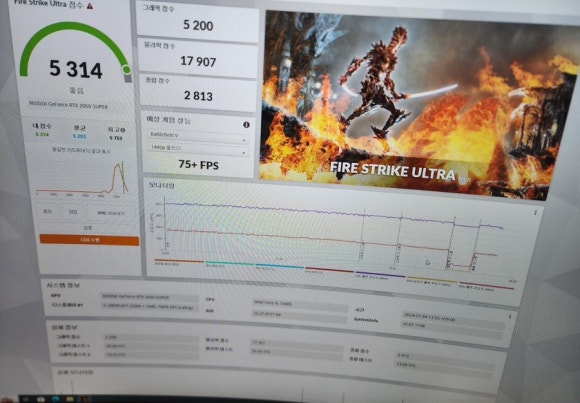Click the warning triangle next to Fire Strike Ultra score
Image resolution: width=580 pixels, height=403 pixels.
click(90, 6)
